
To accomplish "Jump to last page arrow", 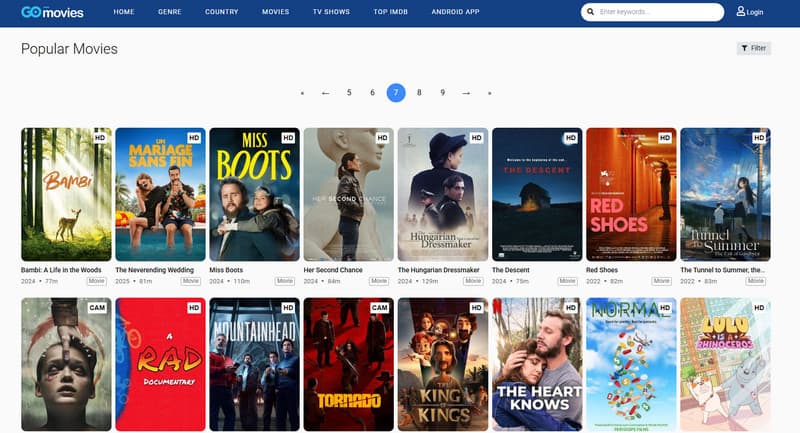I will (489, 93).
